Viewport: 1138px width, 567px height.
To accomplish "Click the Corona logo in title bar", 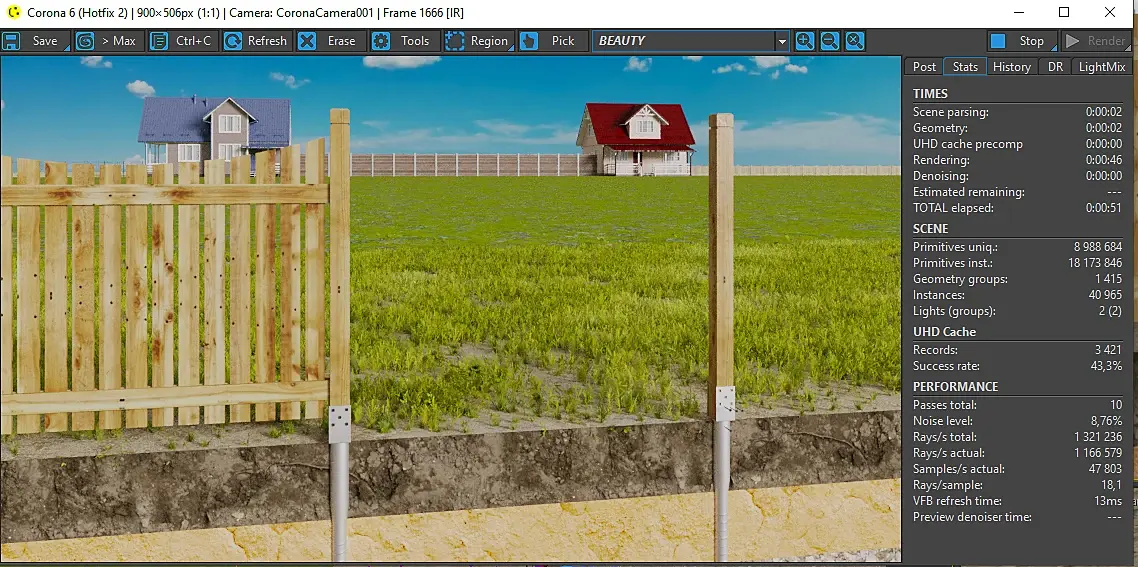I will (x=13, y=12).
